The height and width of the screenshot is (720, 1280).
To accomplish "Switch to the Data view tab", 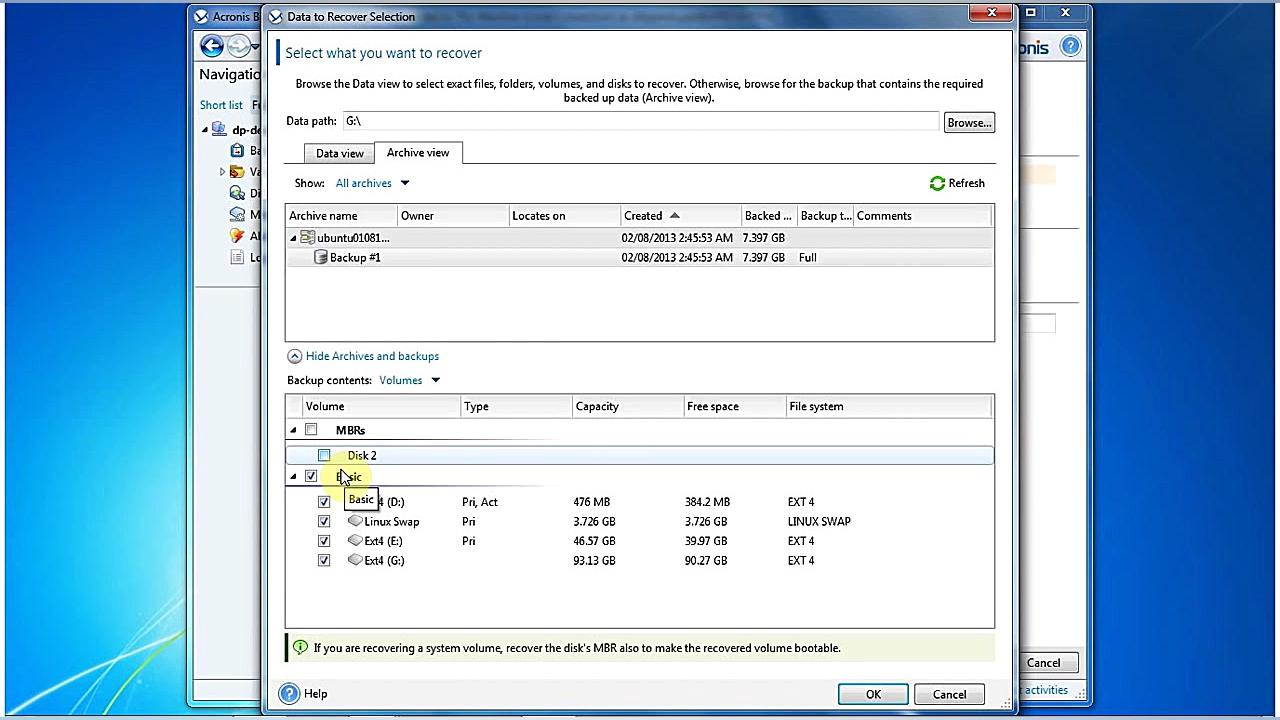I will tap(339, 152).
